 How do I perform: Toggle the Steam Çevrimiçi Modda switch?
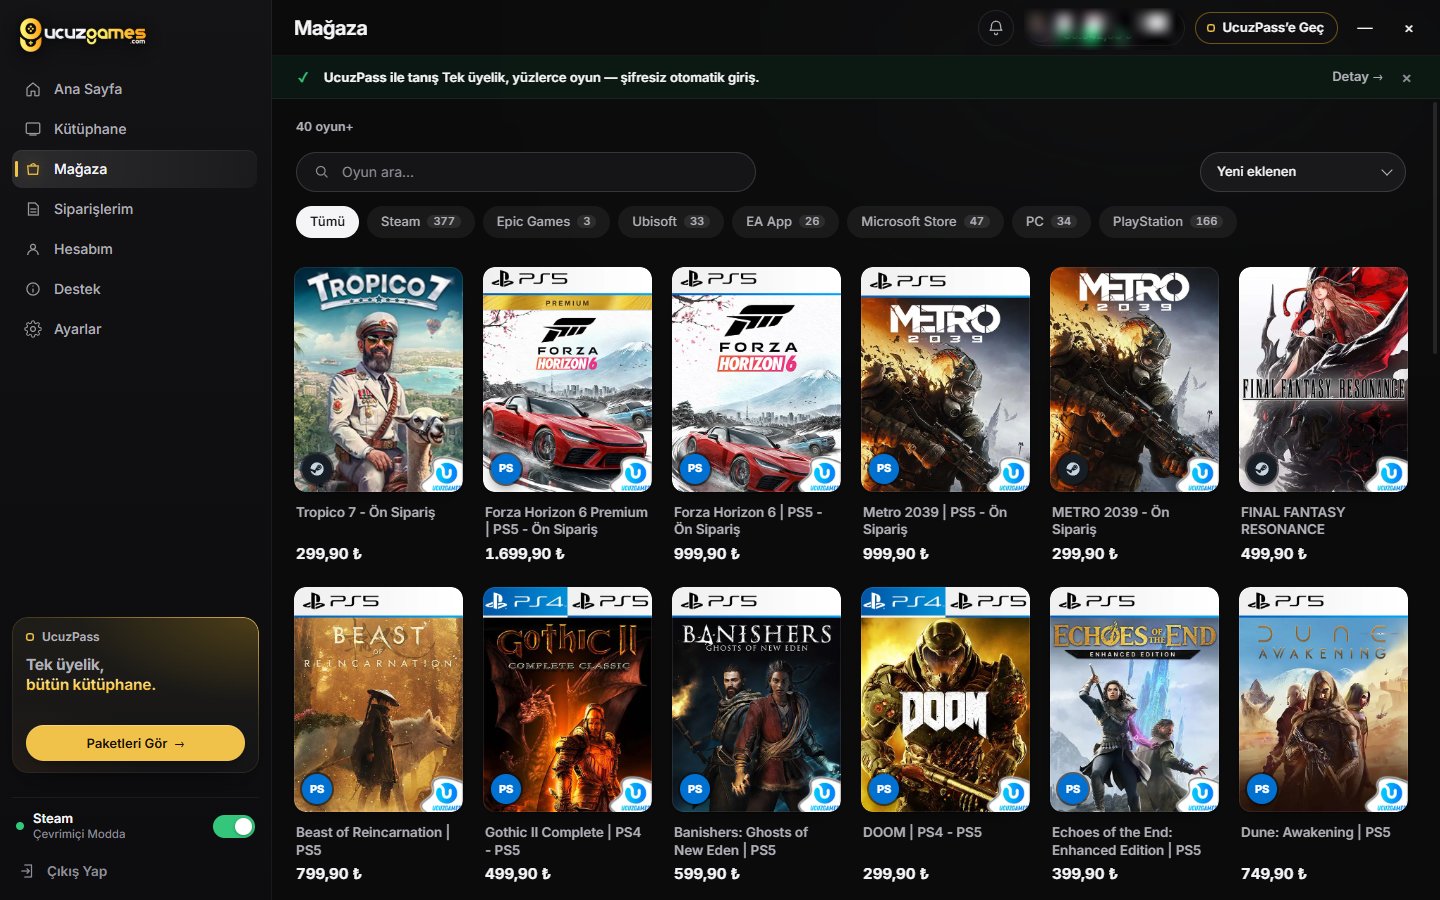[x=234, y=826]
